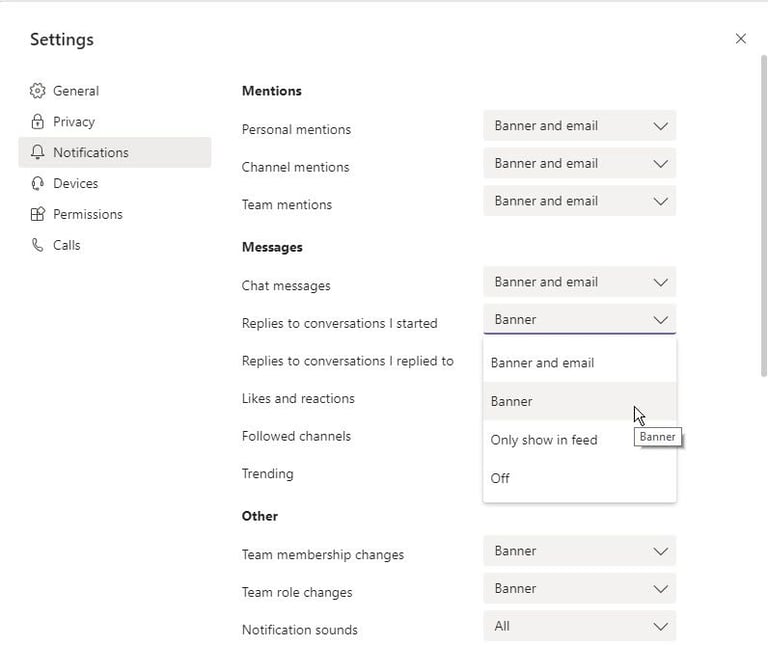Image resolution: width=768 pixels, height=645 pixels.
Task: Expand the Team role changes dropdown
Action: coord(579,589)
